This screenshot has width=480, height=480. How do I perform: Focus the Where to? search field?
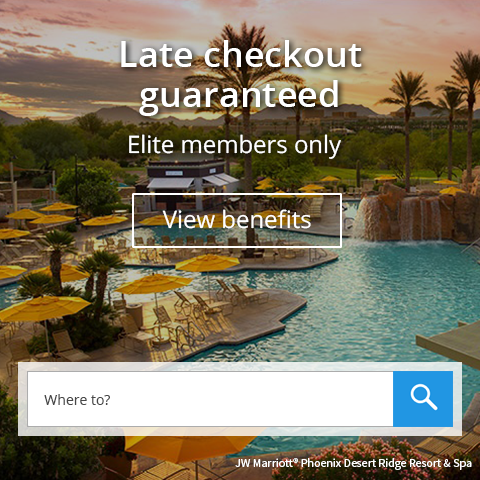click(x=210, y=399)
